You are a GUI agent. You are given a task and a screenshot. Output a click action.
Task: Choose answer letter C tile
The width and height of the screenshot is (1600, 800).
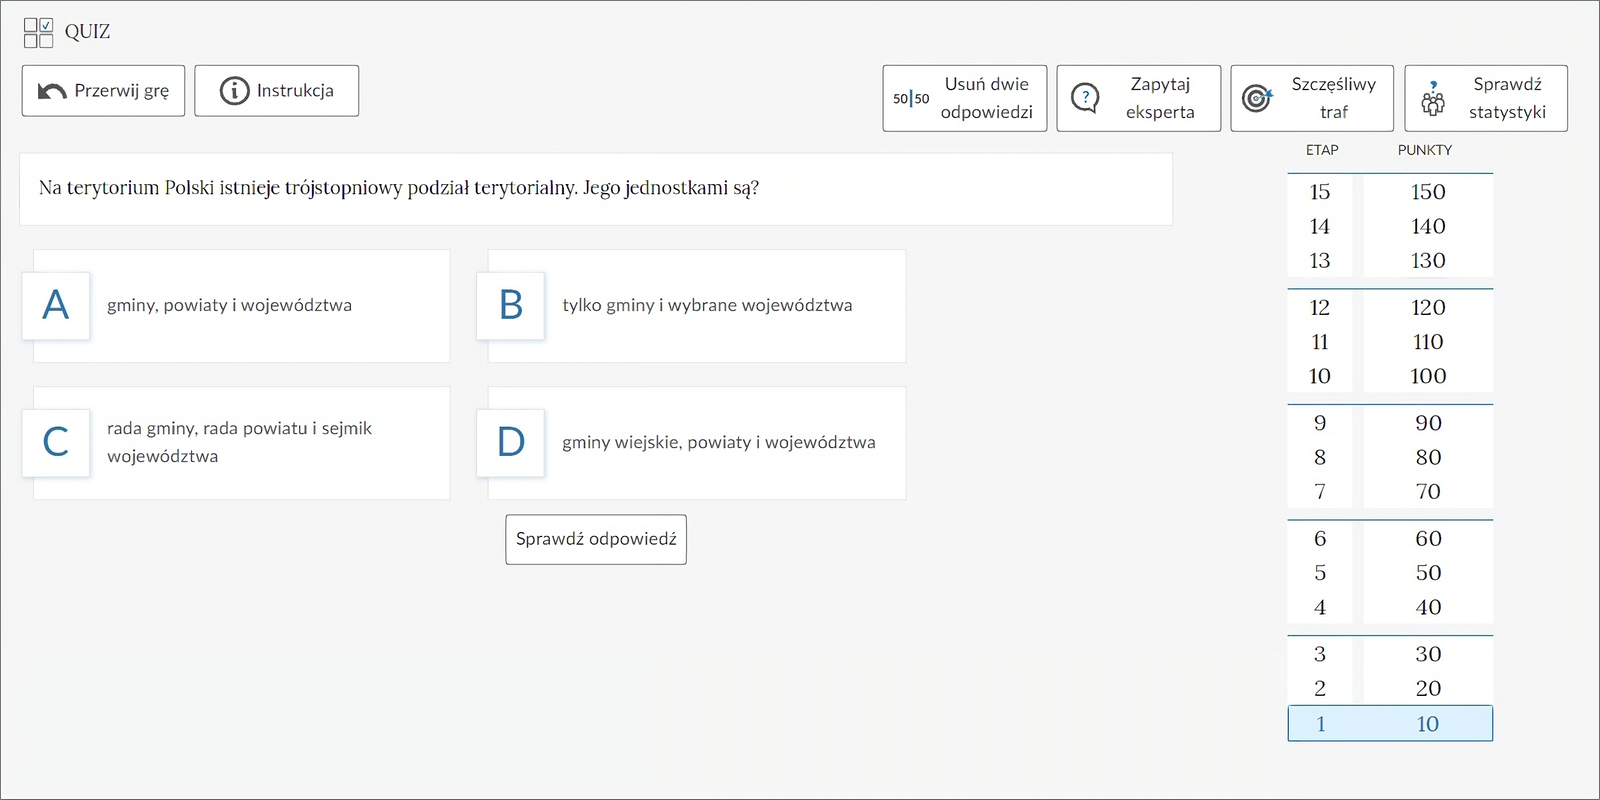(x=56, y=442)
